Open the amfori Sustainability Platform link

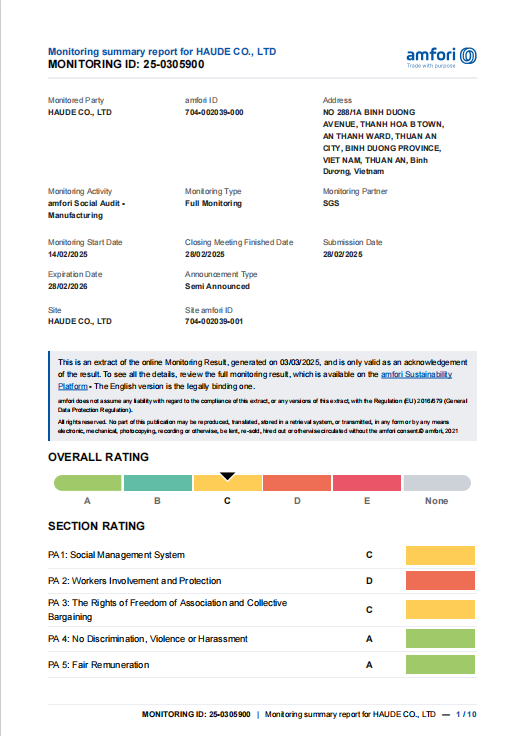(x=416, y=375)
